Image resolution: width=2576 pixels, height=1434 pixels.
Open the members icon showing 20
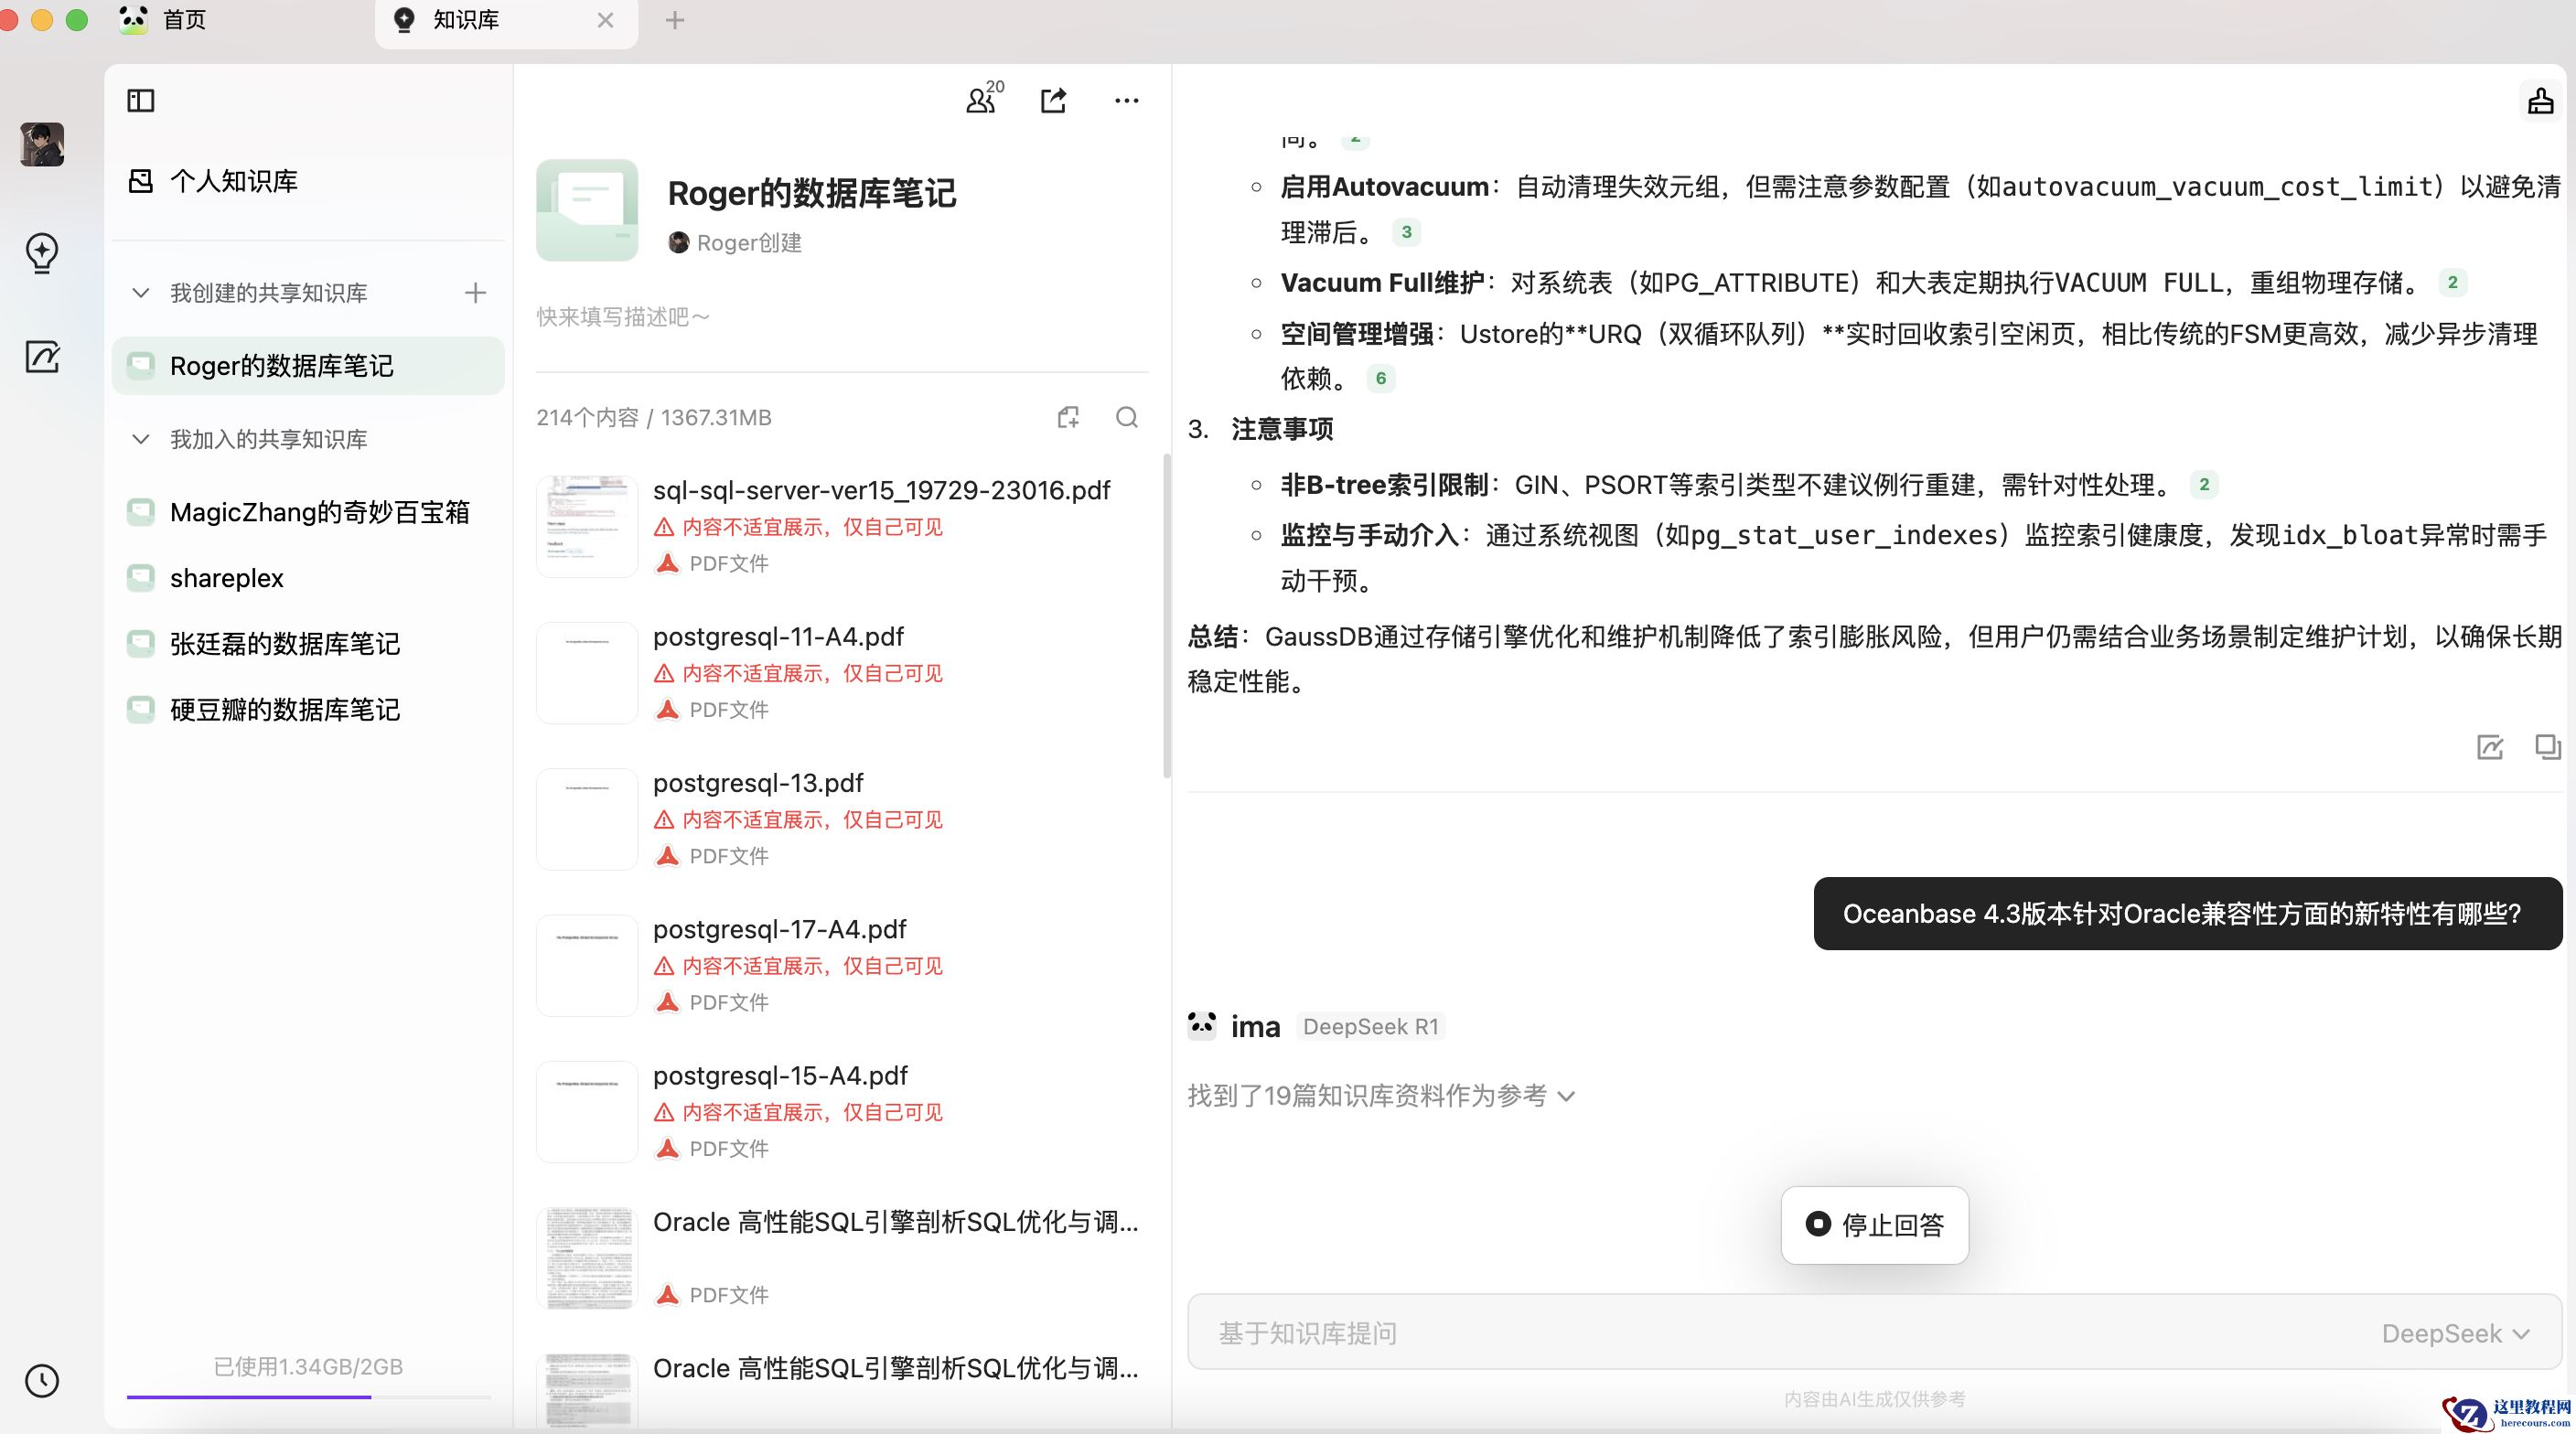tap(982, 100)
